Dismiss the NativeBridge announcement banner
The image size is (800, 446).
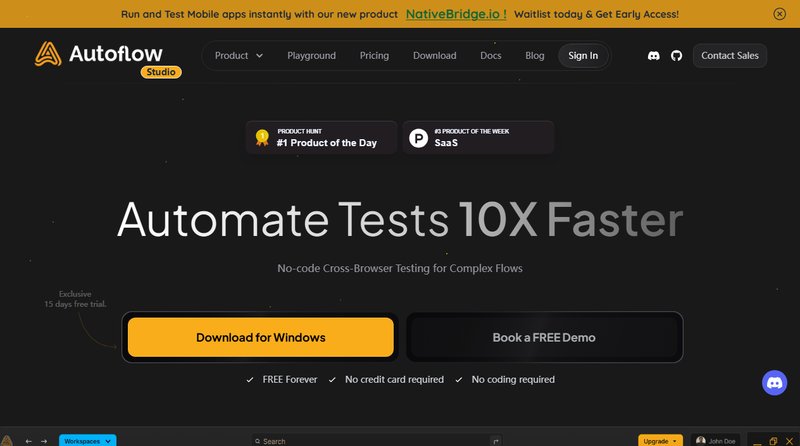click(780, 14)
